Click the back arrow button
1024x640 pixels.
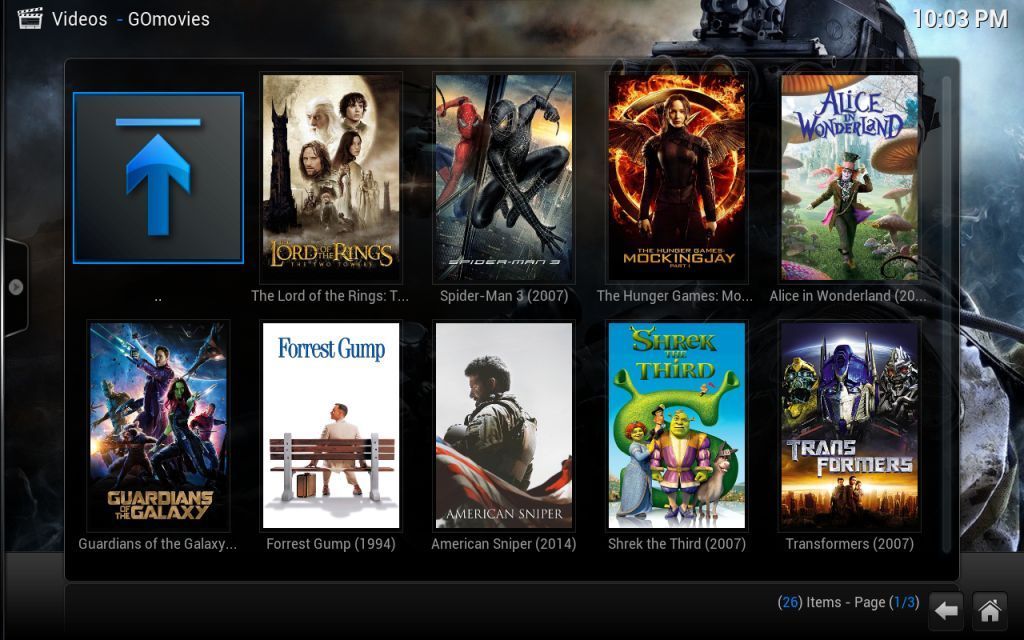coord(946,611)
